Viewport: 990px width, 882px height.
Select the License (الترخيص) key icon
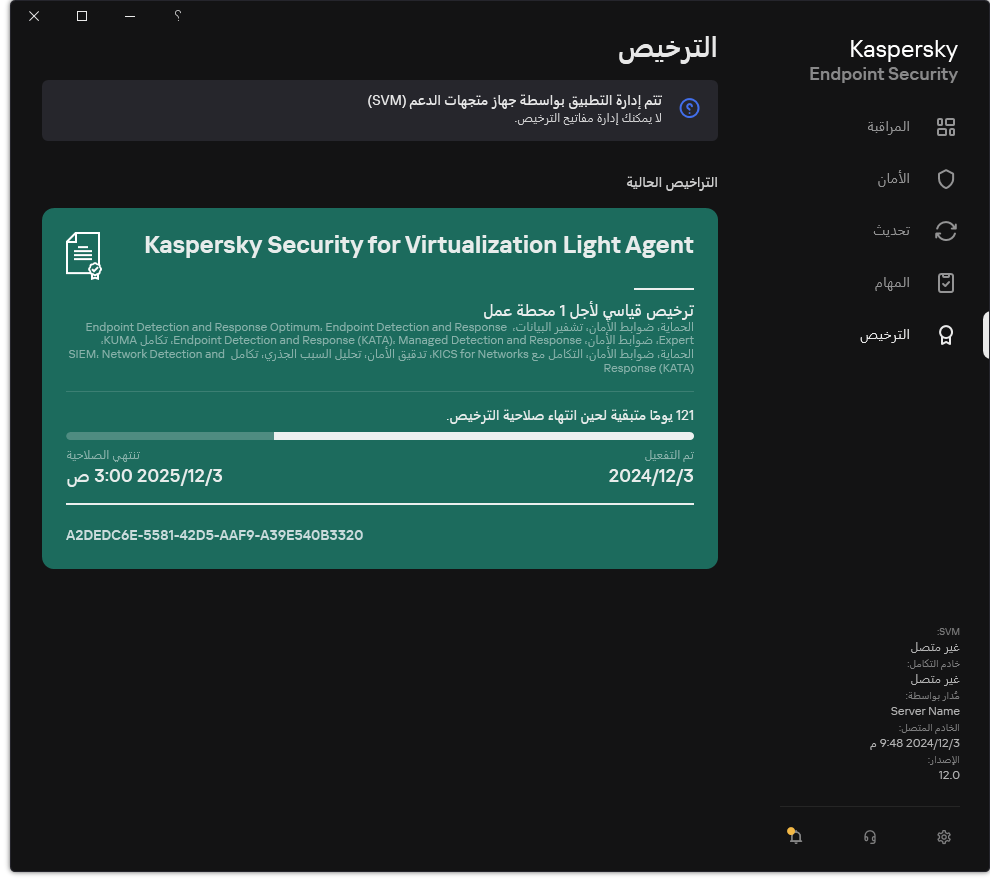(945, 335)
